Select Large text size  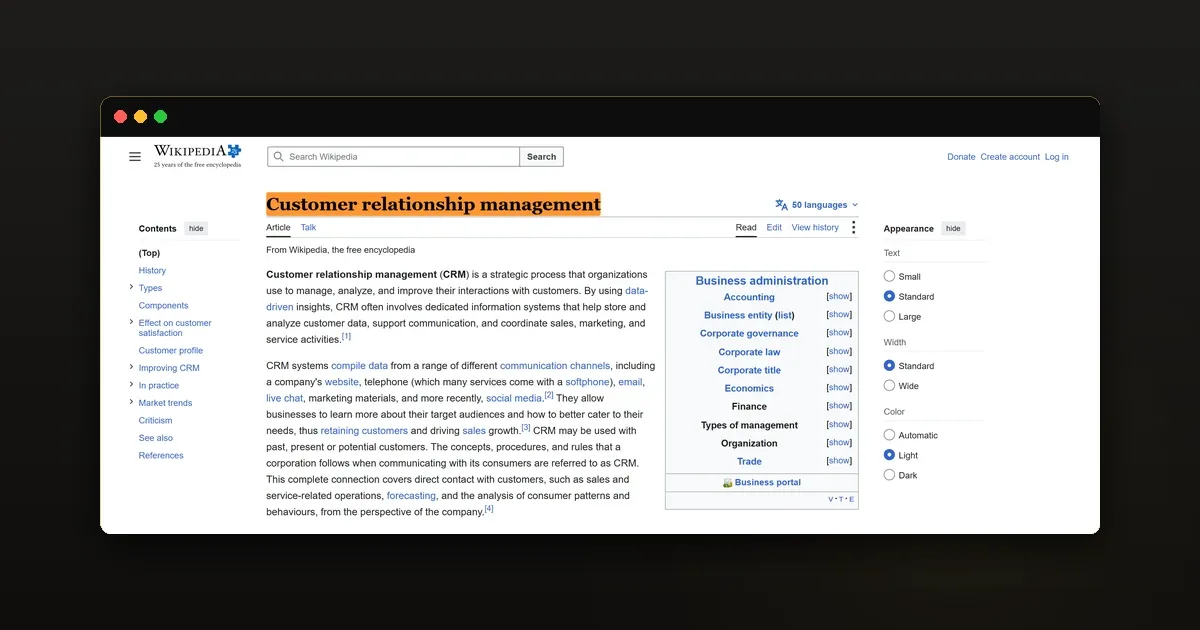889,316
